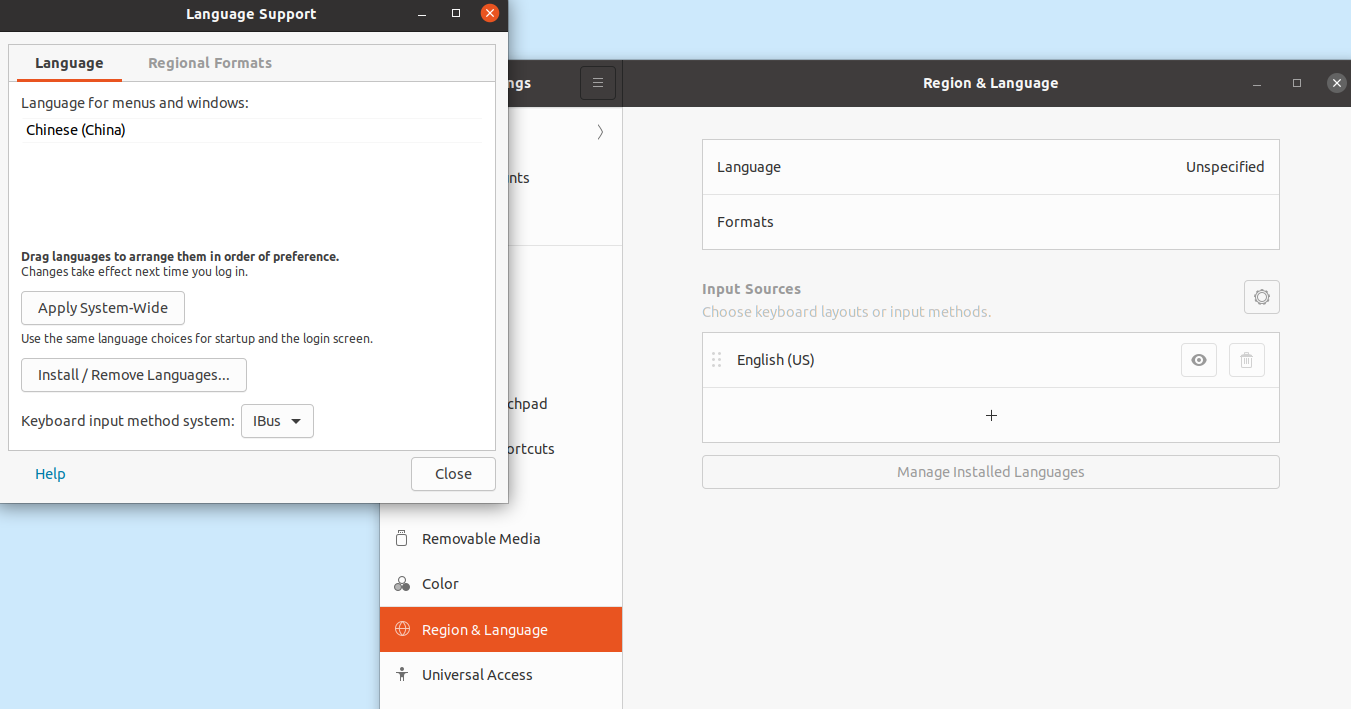Expand the sidebar chevron arrow in Settings
This screenshot has height=709, width=1351.
pos(600,132)
